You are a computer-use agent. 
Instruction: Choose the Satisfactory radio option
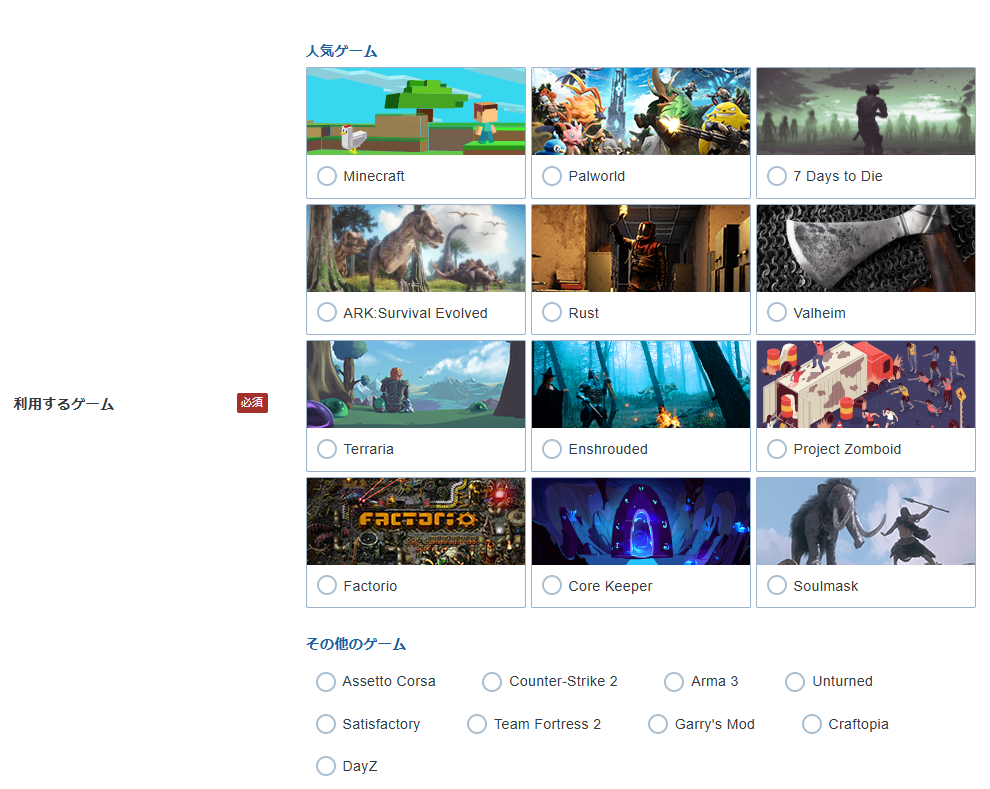pyautogui.click(x=326, y=724)
